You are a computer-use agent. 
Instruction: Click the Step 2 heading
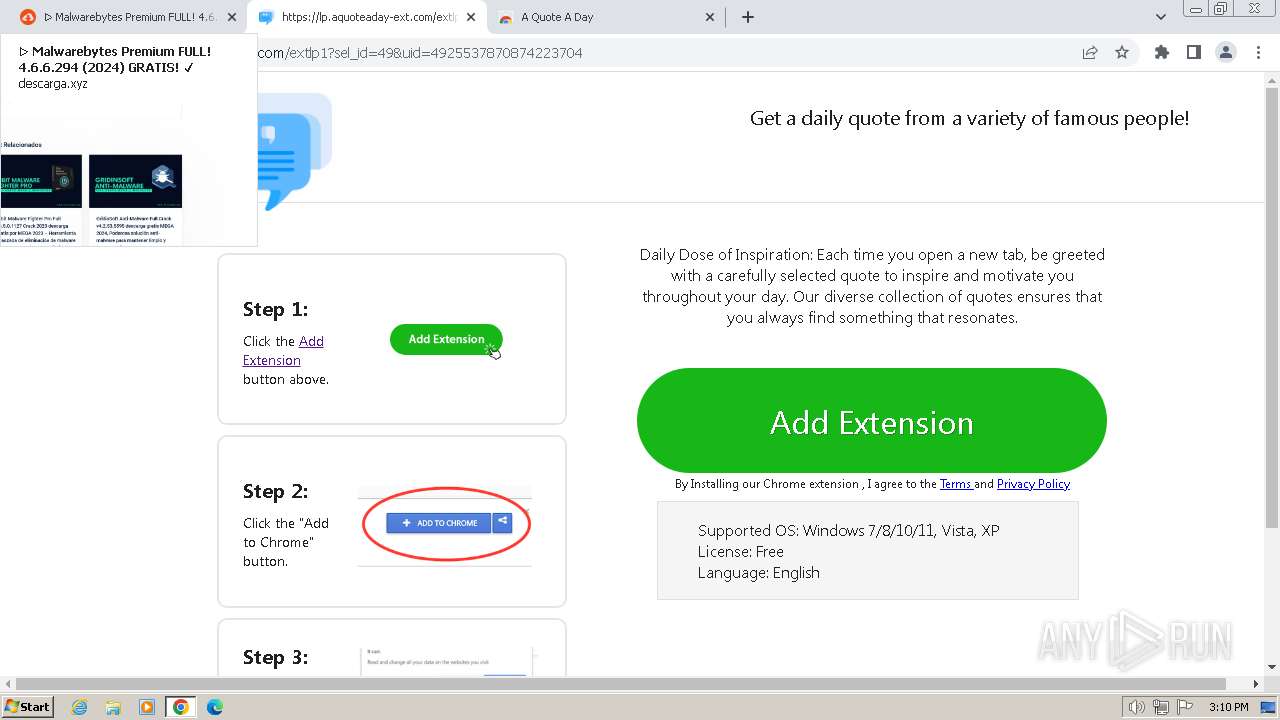275,491
